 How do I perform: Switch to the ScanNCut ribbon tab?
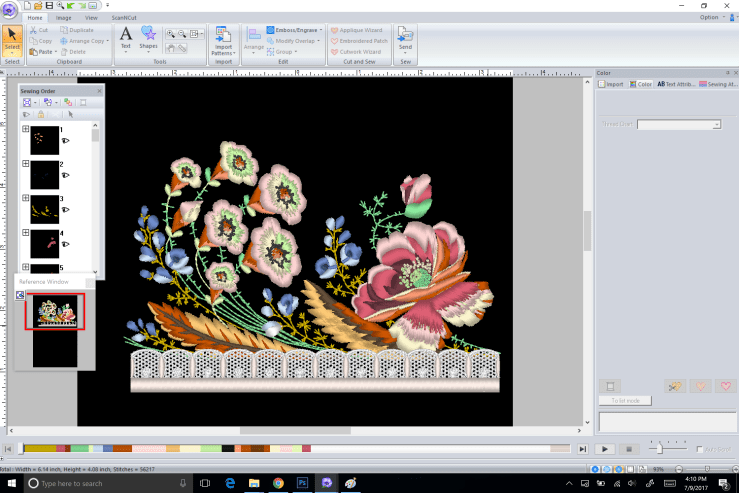(122, 18)
